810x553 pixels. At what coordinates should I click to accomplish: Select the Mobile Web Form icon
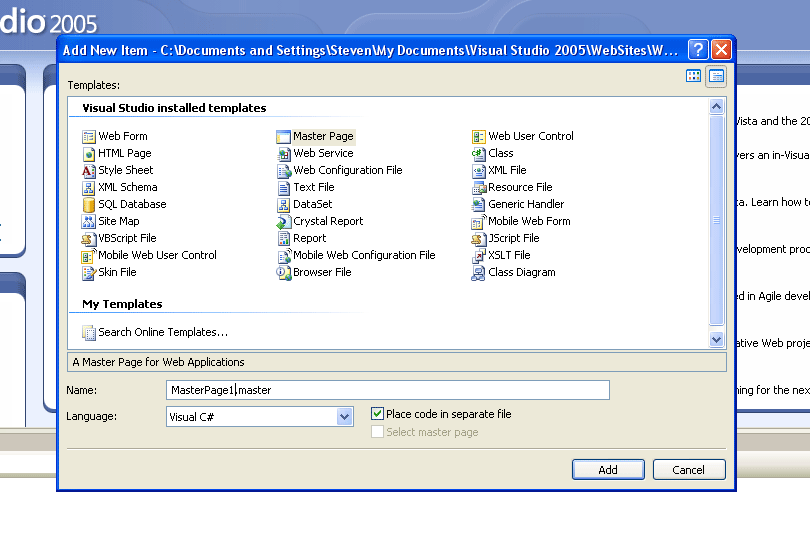tap(479, 222)
